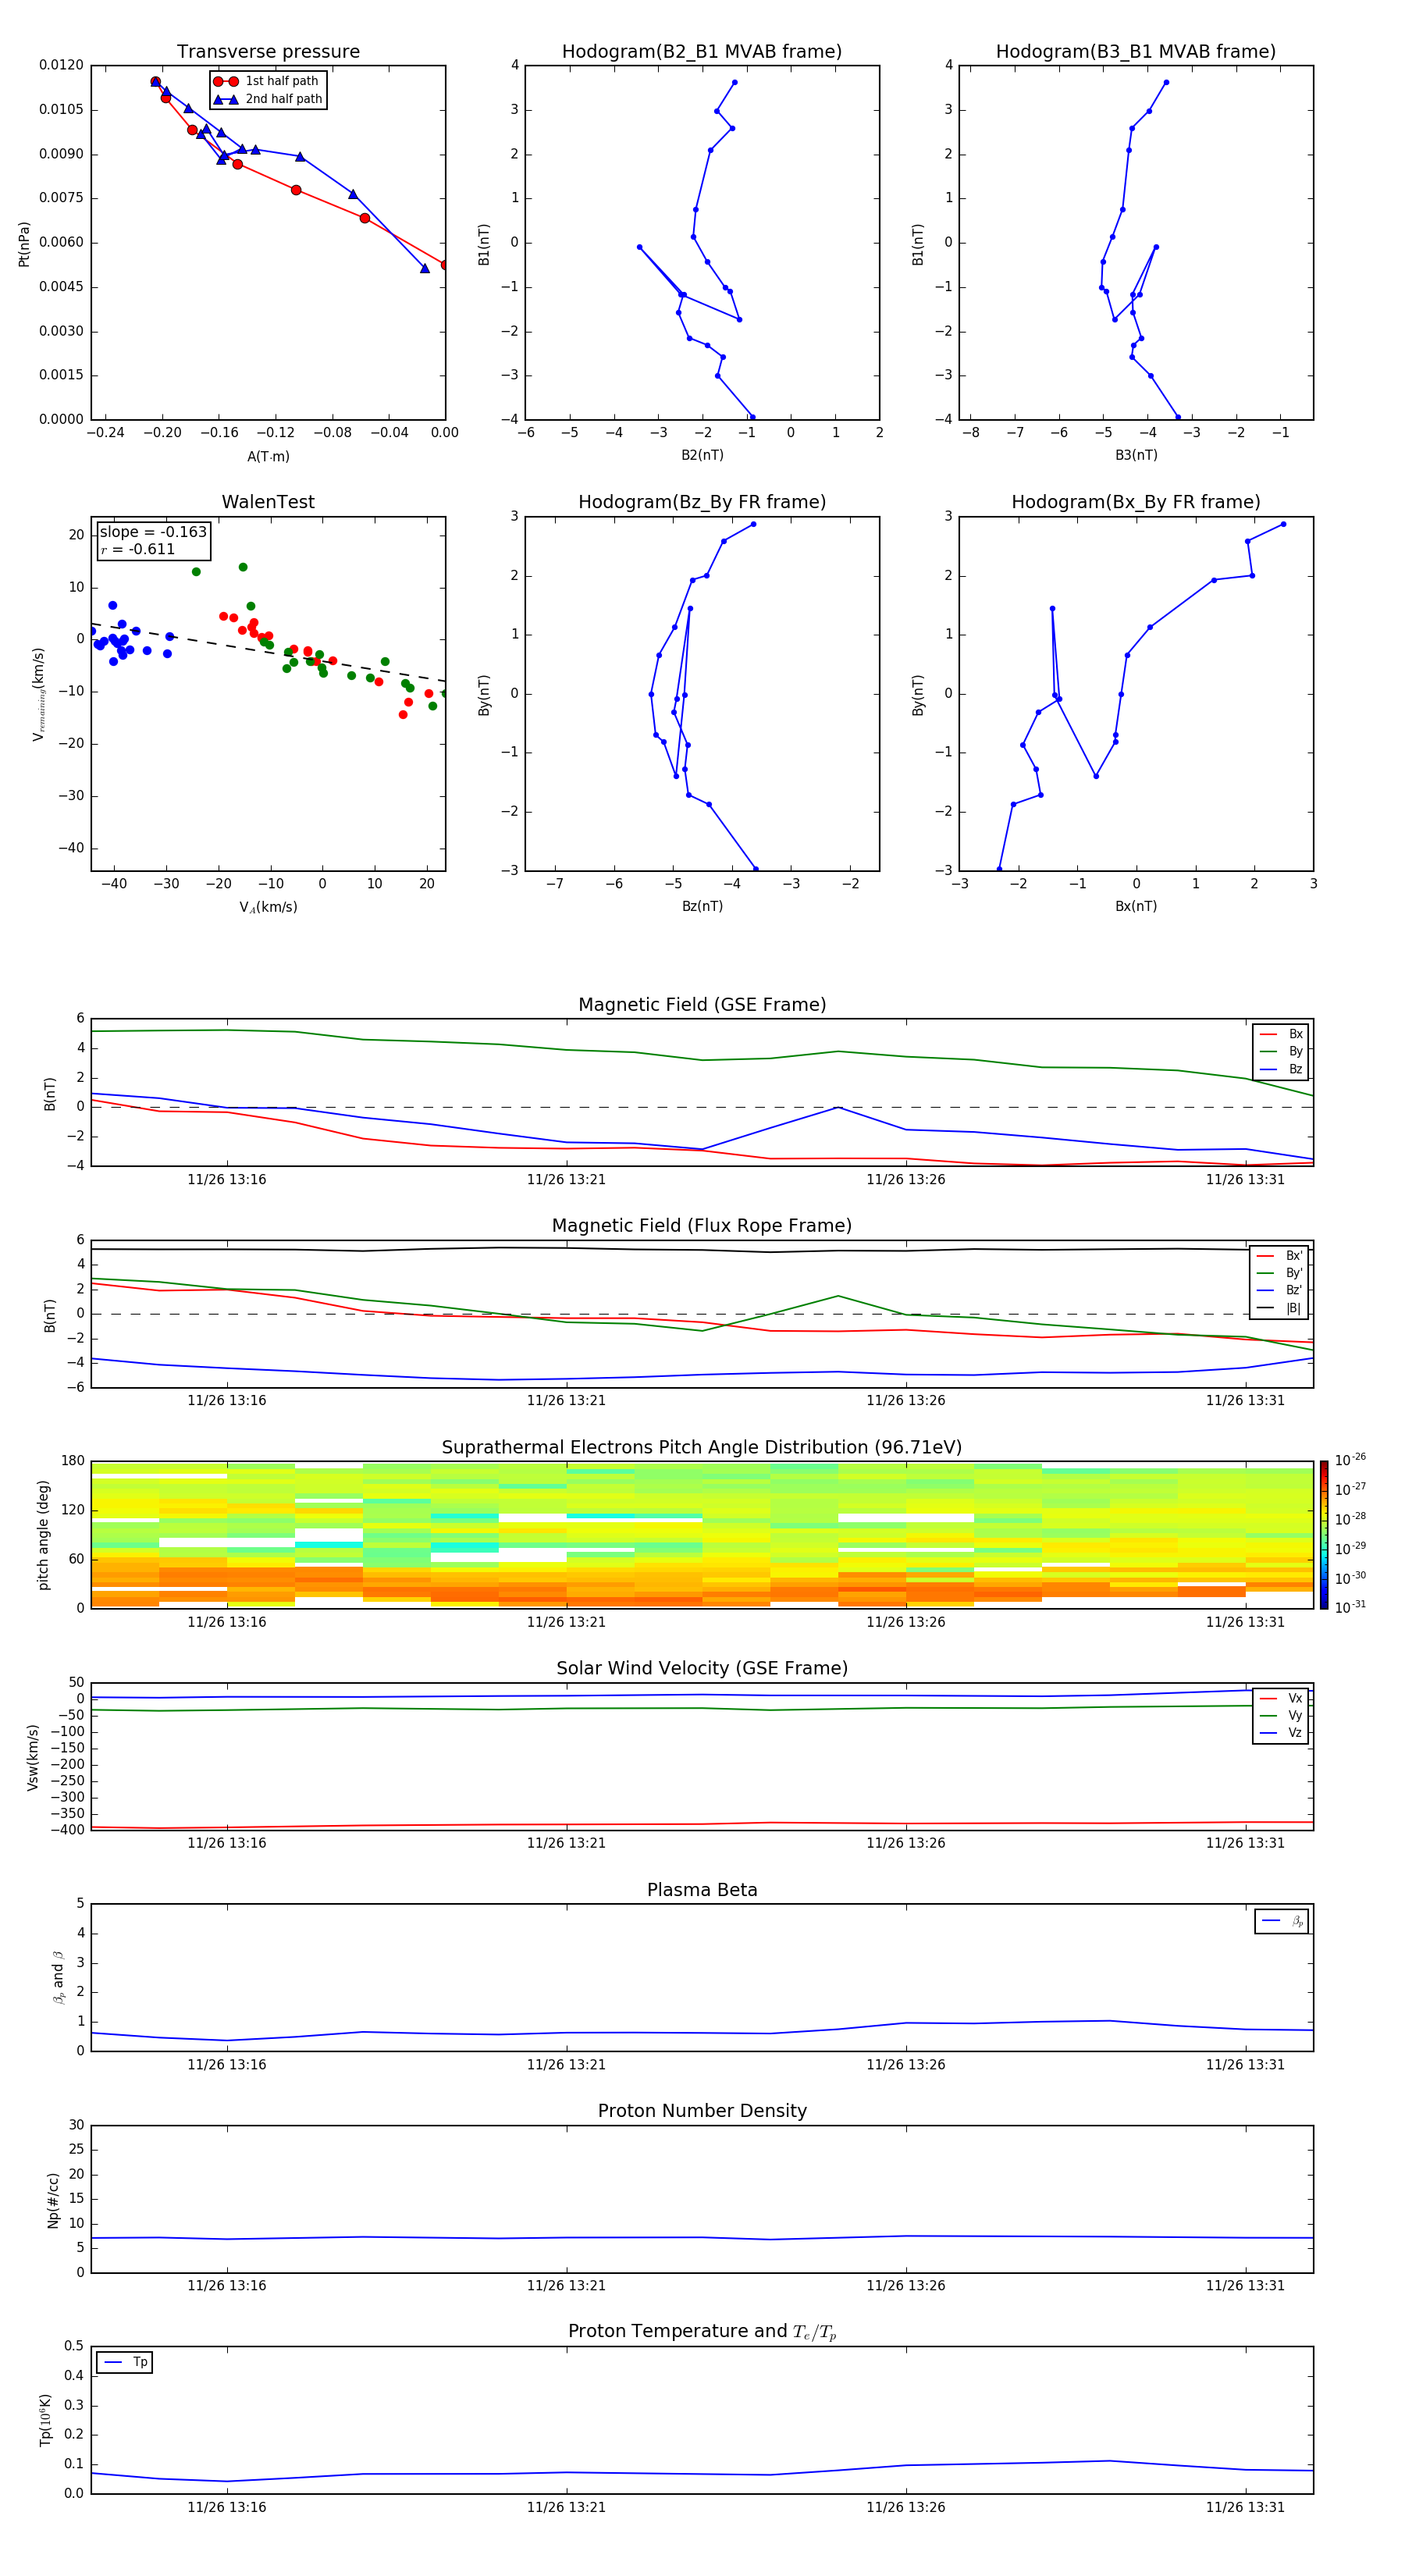Click the '10^-31' colorbar tick label
The width and height of the screenshot is (1405, 2576).
click(1350, 1607)
